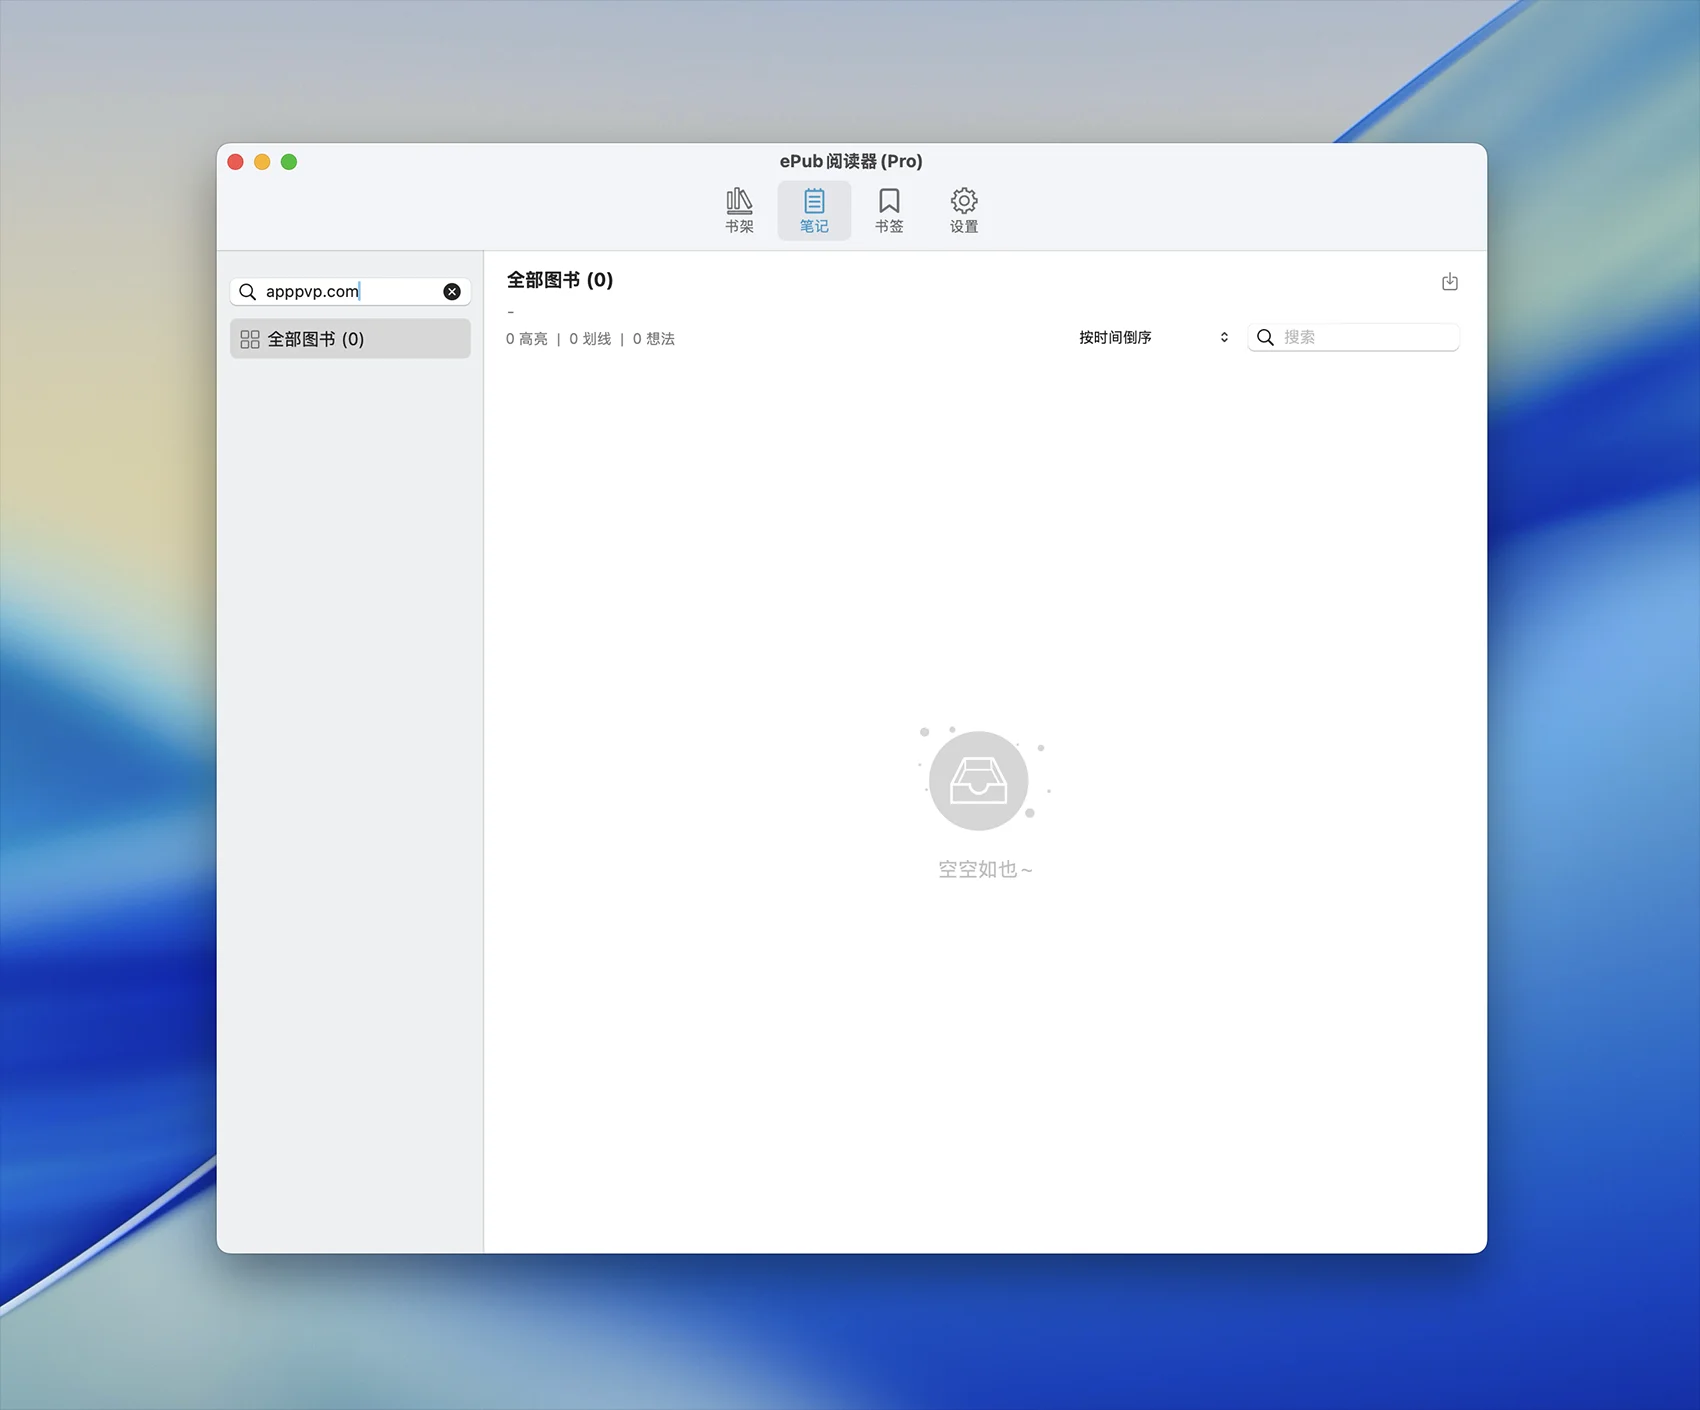Click the grid icon beside 全部图书
Screen dimensions: 1700x1410
coord(250,340)
